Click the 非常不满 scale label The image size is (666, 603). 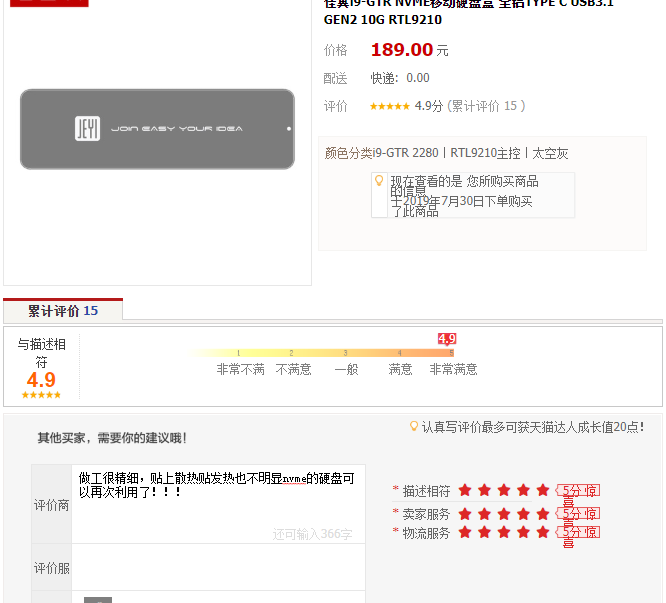click(x=240, y=369)
